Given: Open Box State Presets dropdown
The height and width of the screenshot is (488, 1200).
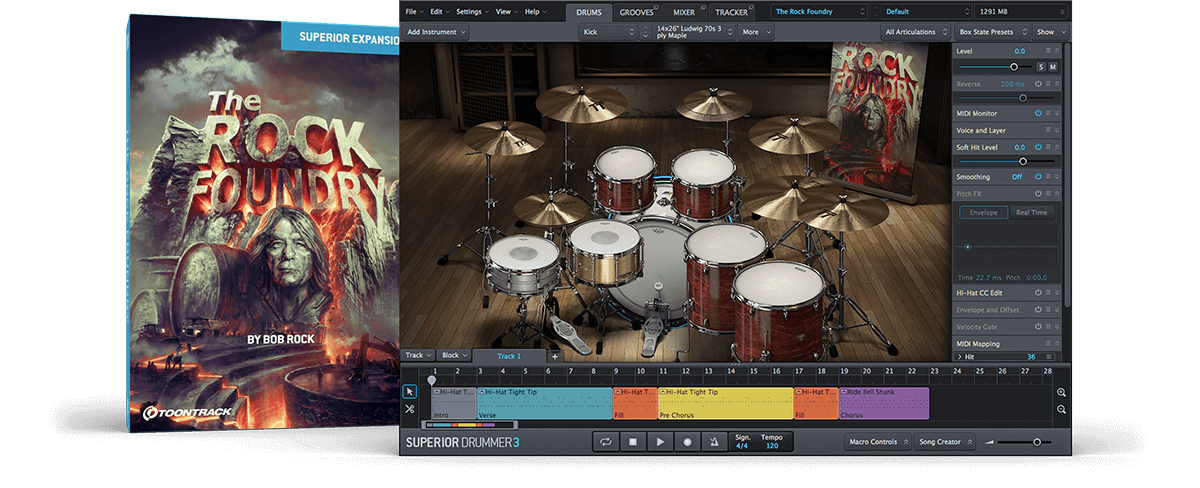Looking at the screenshot, I should 992,32.
